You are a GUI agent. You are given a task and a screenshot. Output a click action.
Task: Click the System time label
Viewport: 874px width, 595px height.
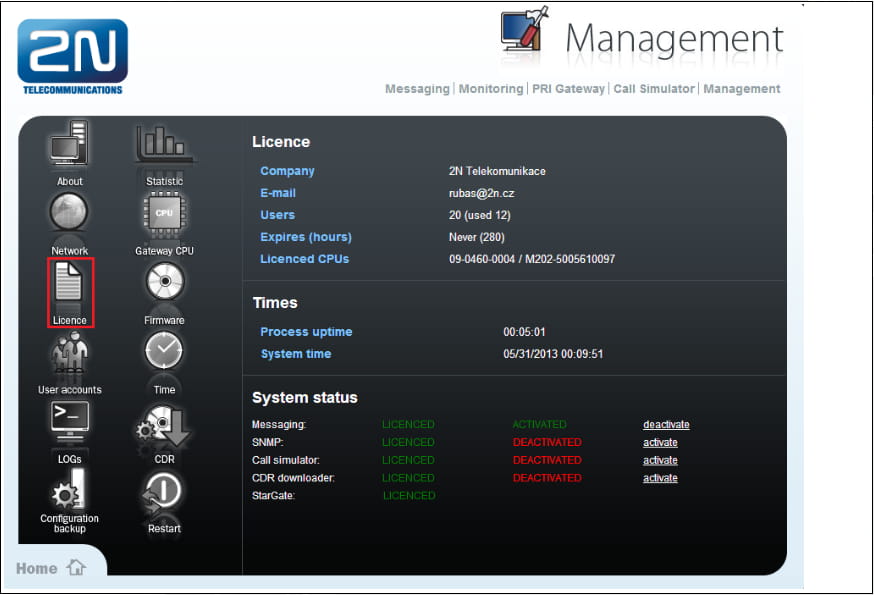click(296, 354)
